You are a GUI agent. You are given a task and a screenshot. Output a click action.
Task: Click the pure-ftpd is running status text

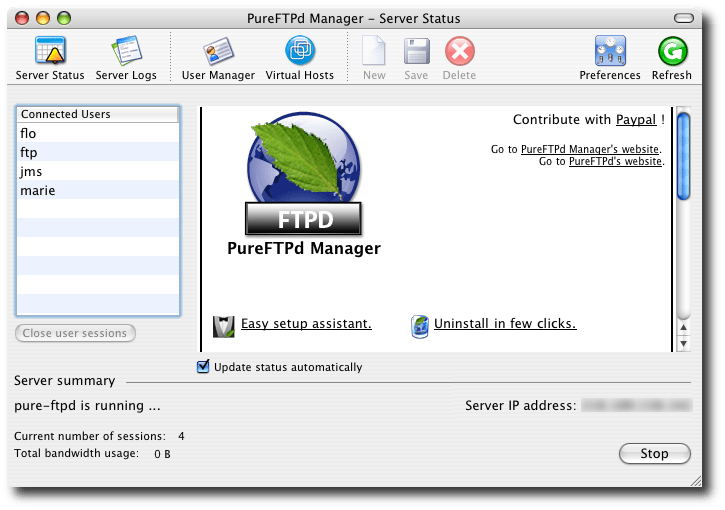87,406
